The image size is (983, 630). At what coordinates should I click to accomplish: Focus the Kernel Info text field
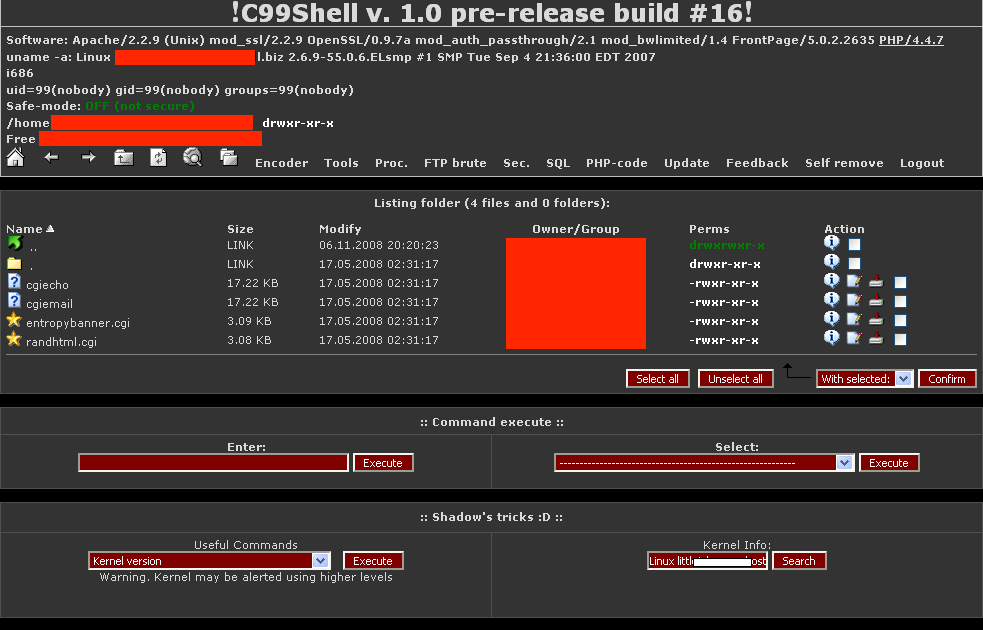click(707, 560)
